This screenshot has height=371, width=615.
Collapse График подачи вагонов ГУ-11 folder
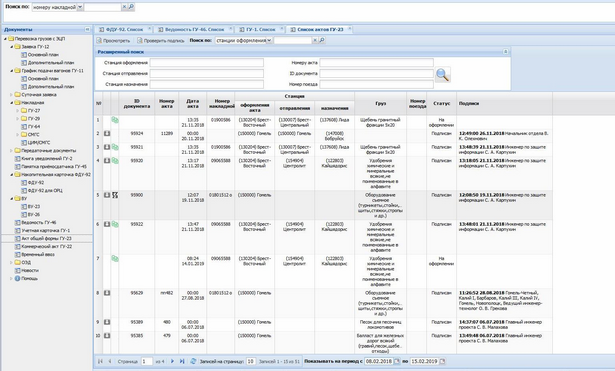(12, 71)
